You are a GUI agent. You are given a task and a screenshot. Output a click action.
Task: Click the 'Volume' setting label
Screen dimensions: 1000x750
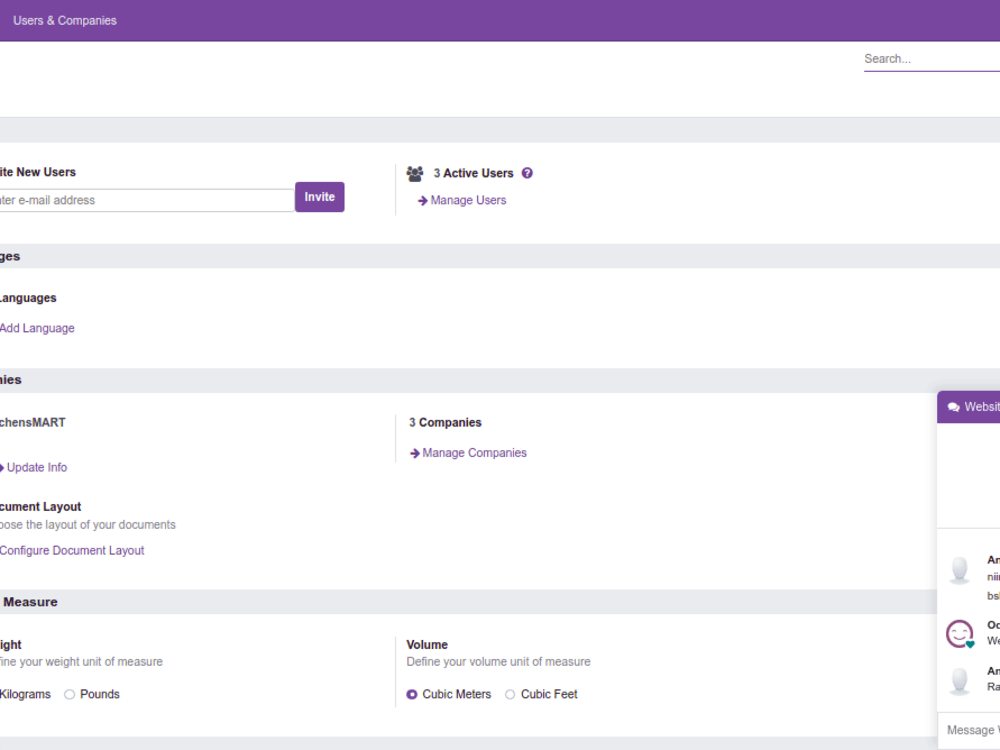tap(427, 645)
